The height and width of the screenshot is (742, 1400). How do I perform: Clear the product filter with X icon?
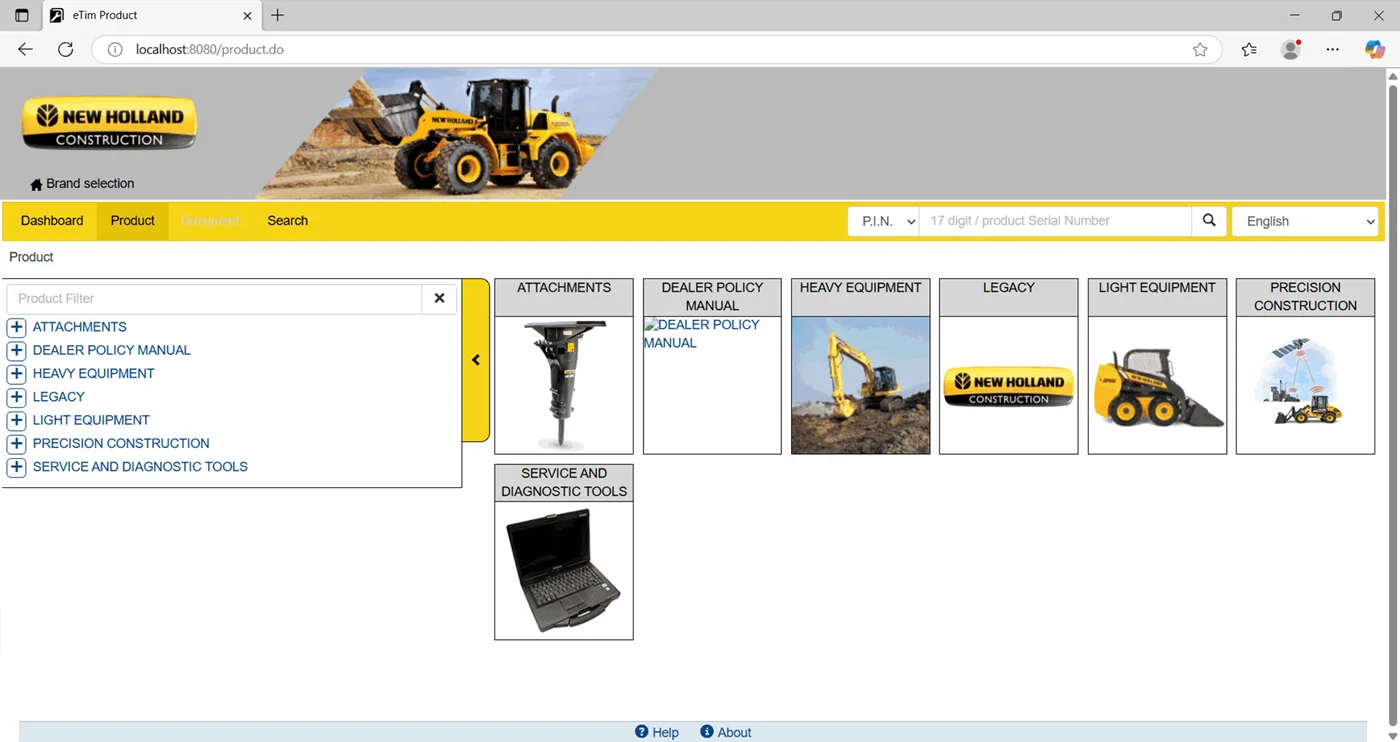[439, 298]
